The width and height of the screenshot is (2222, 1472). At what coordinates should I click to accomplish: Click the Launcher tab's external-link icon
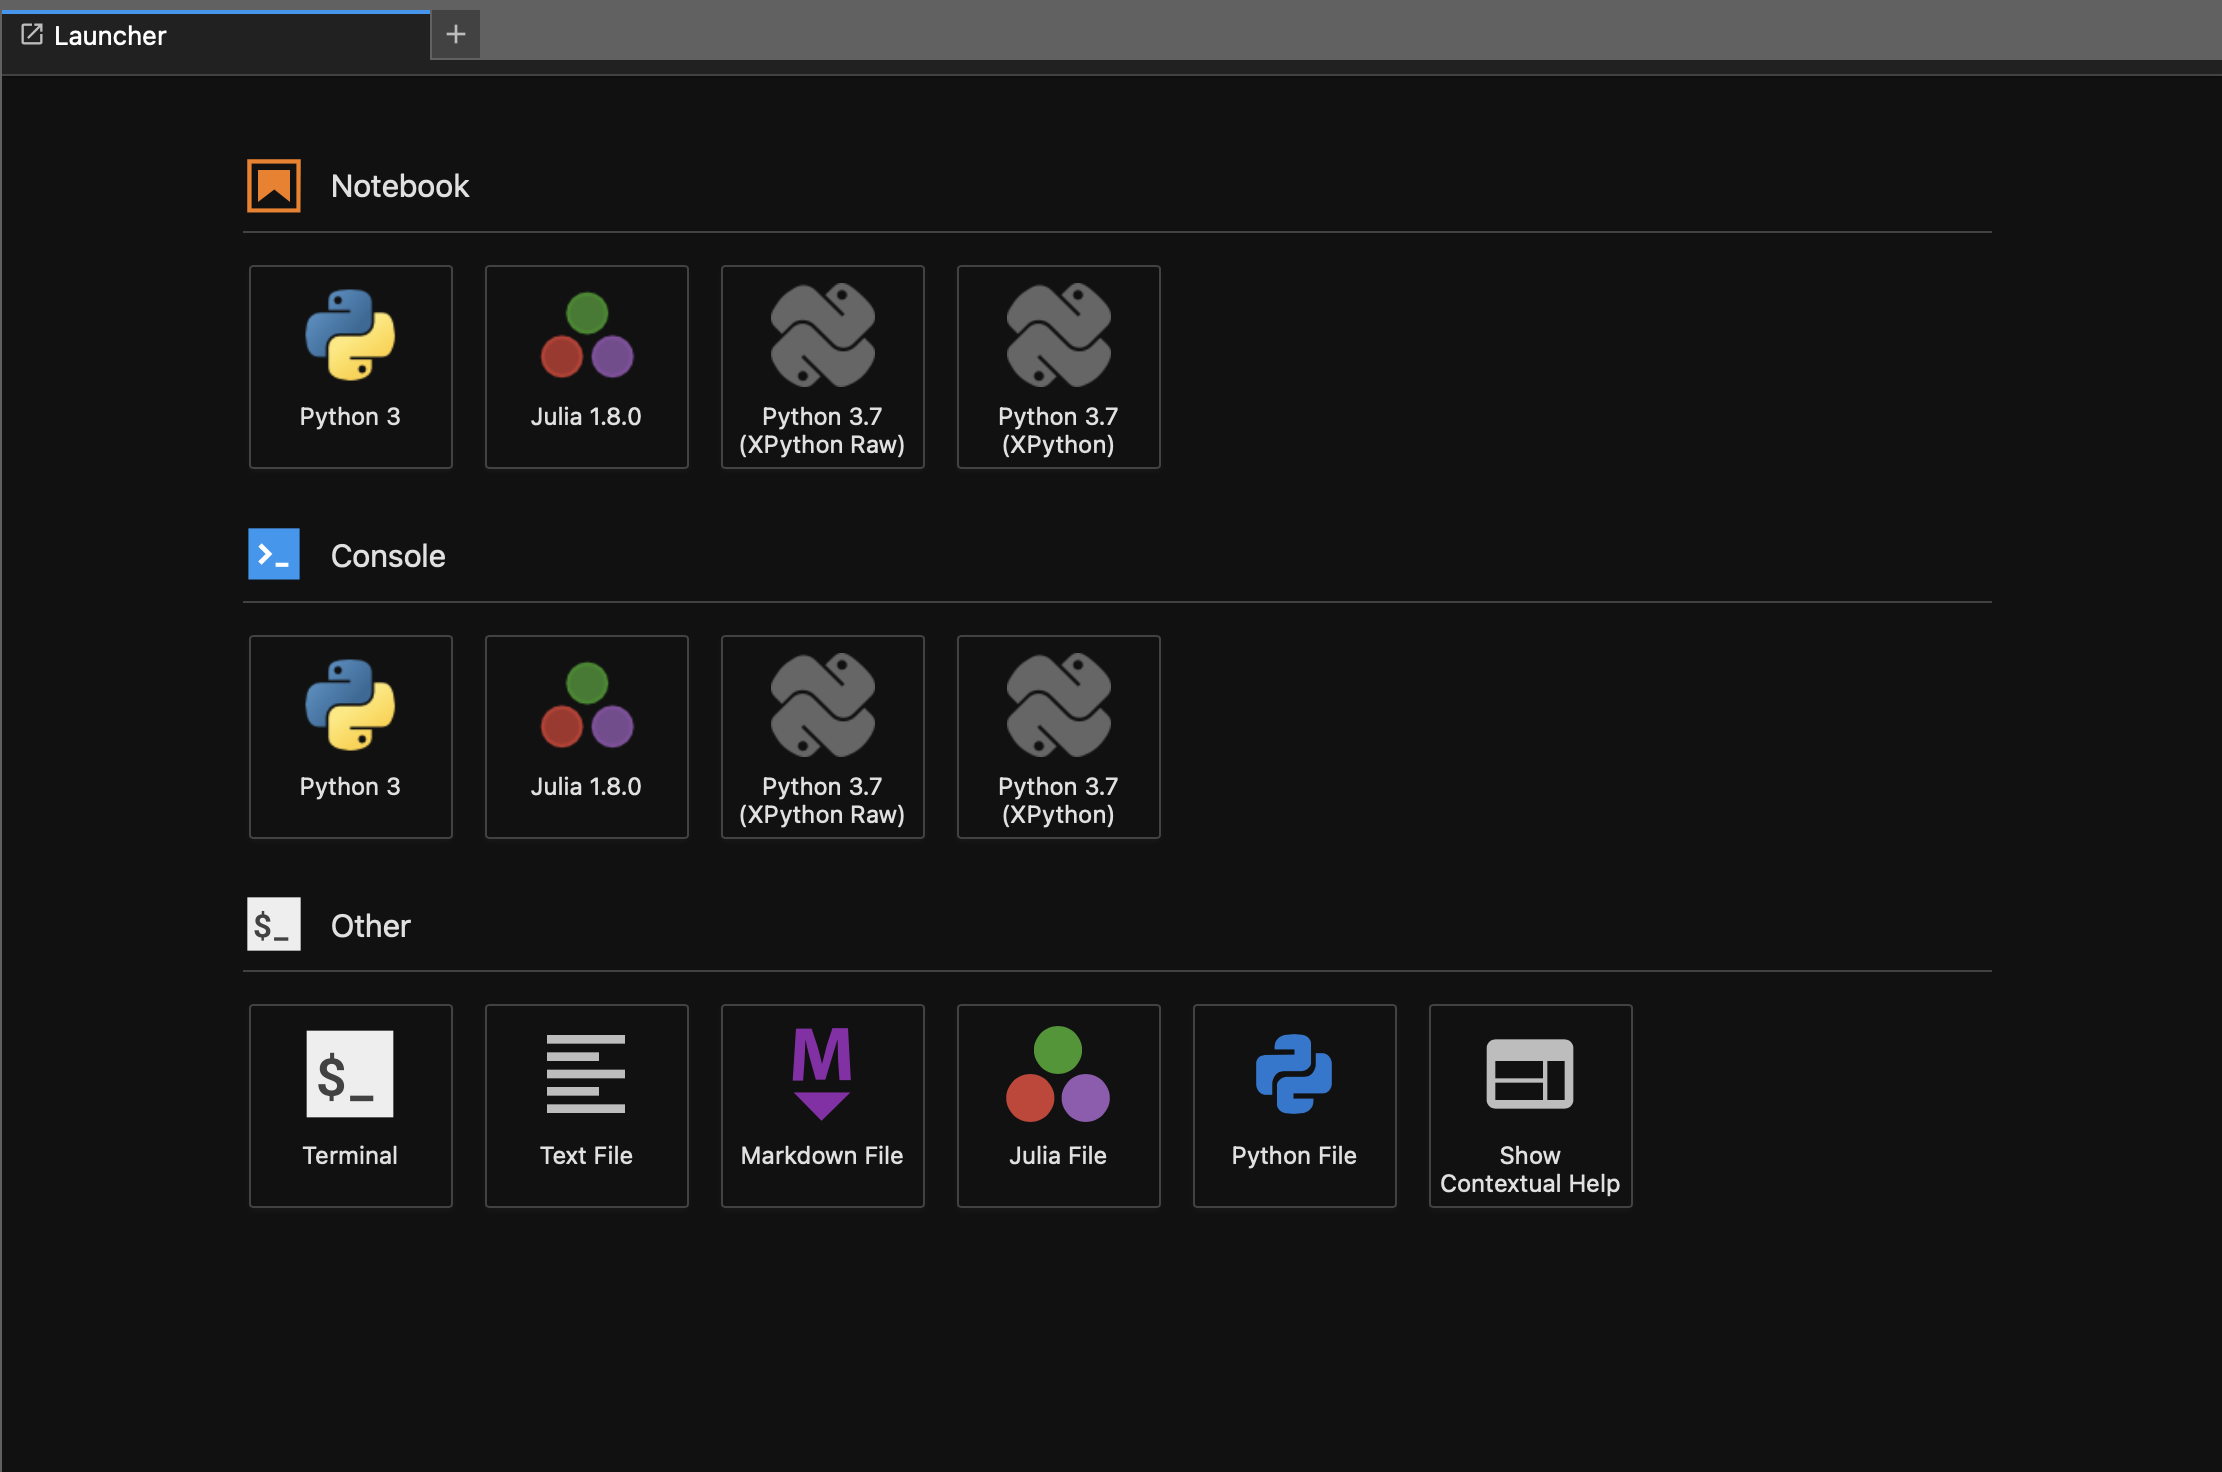pyautogui.click(x=32, y=35)
